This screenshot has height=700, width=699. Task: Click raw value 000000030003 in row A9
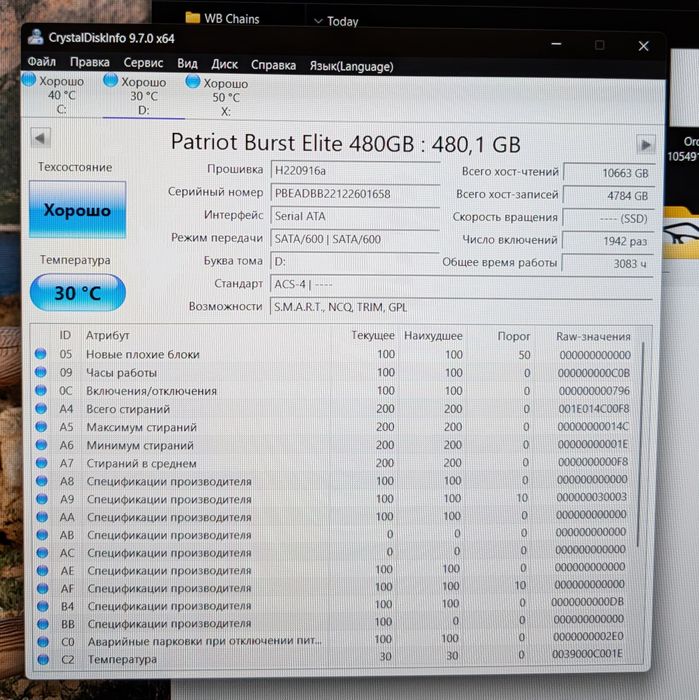click(x=591, y=497)
